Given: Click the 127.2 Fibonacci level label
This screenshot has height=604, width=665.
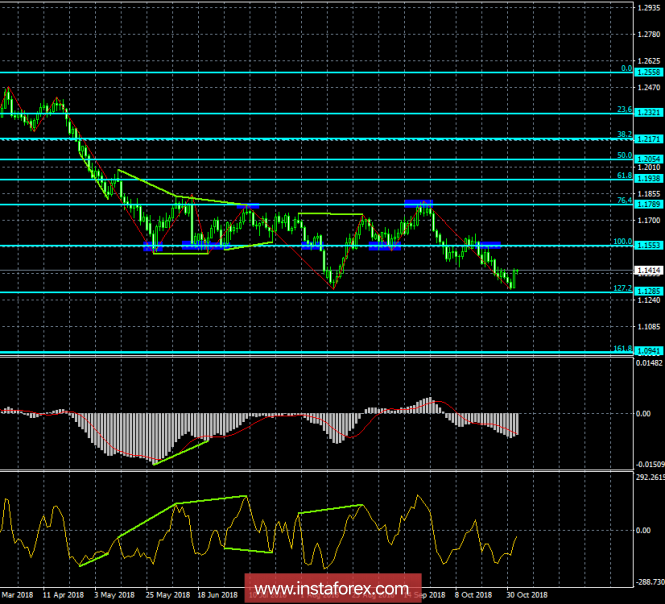Looking at the screenshot, I should click(x=621, y=288).
